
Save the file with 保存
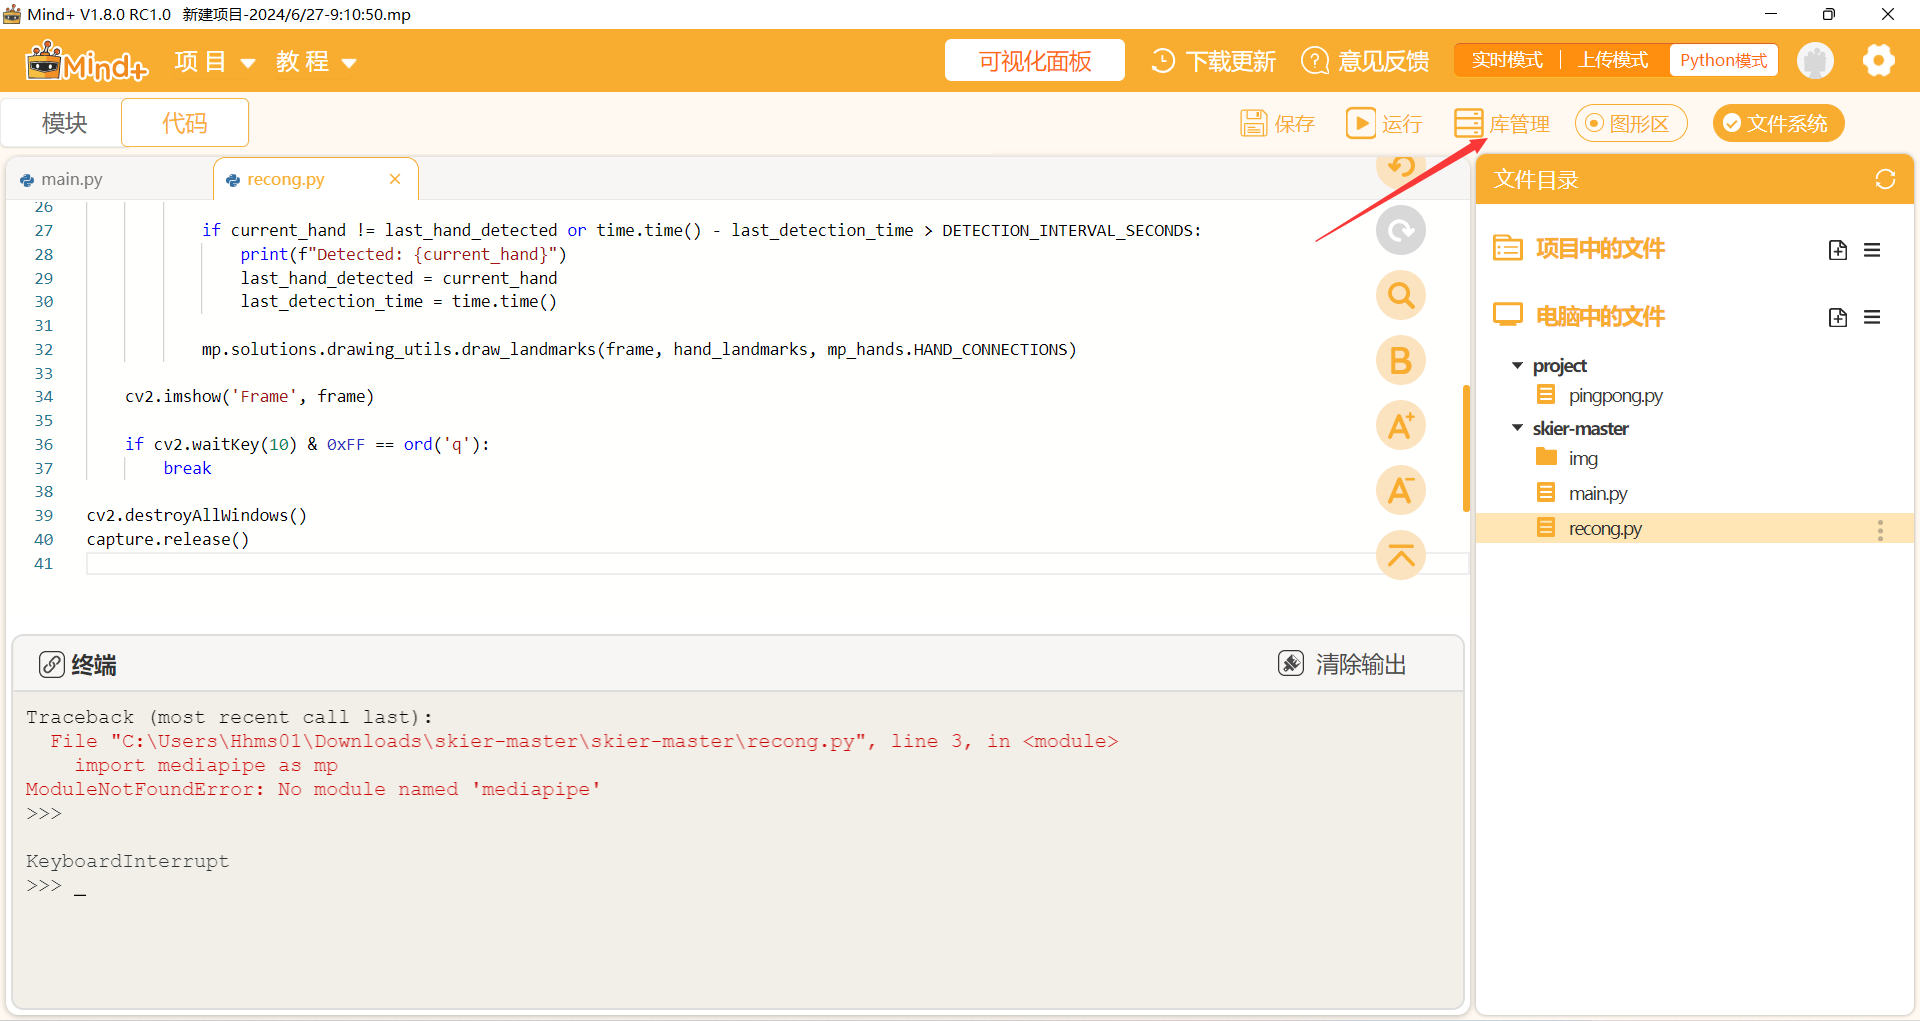pos(1277,123)
